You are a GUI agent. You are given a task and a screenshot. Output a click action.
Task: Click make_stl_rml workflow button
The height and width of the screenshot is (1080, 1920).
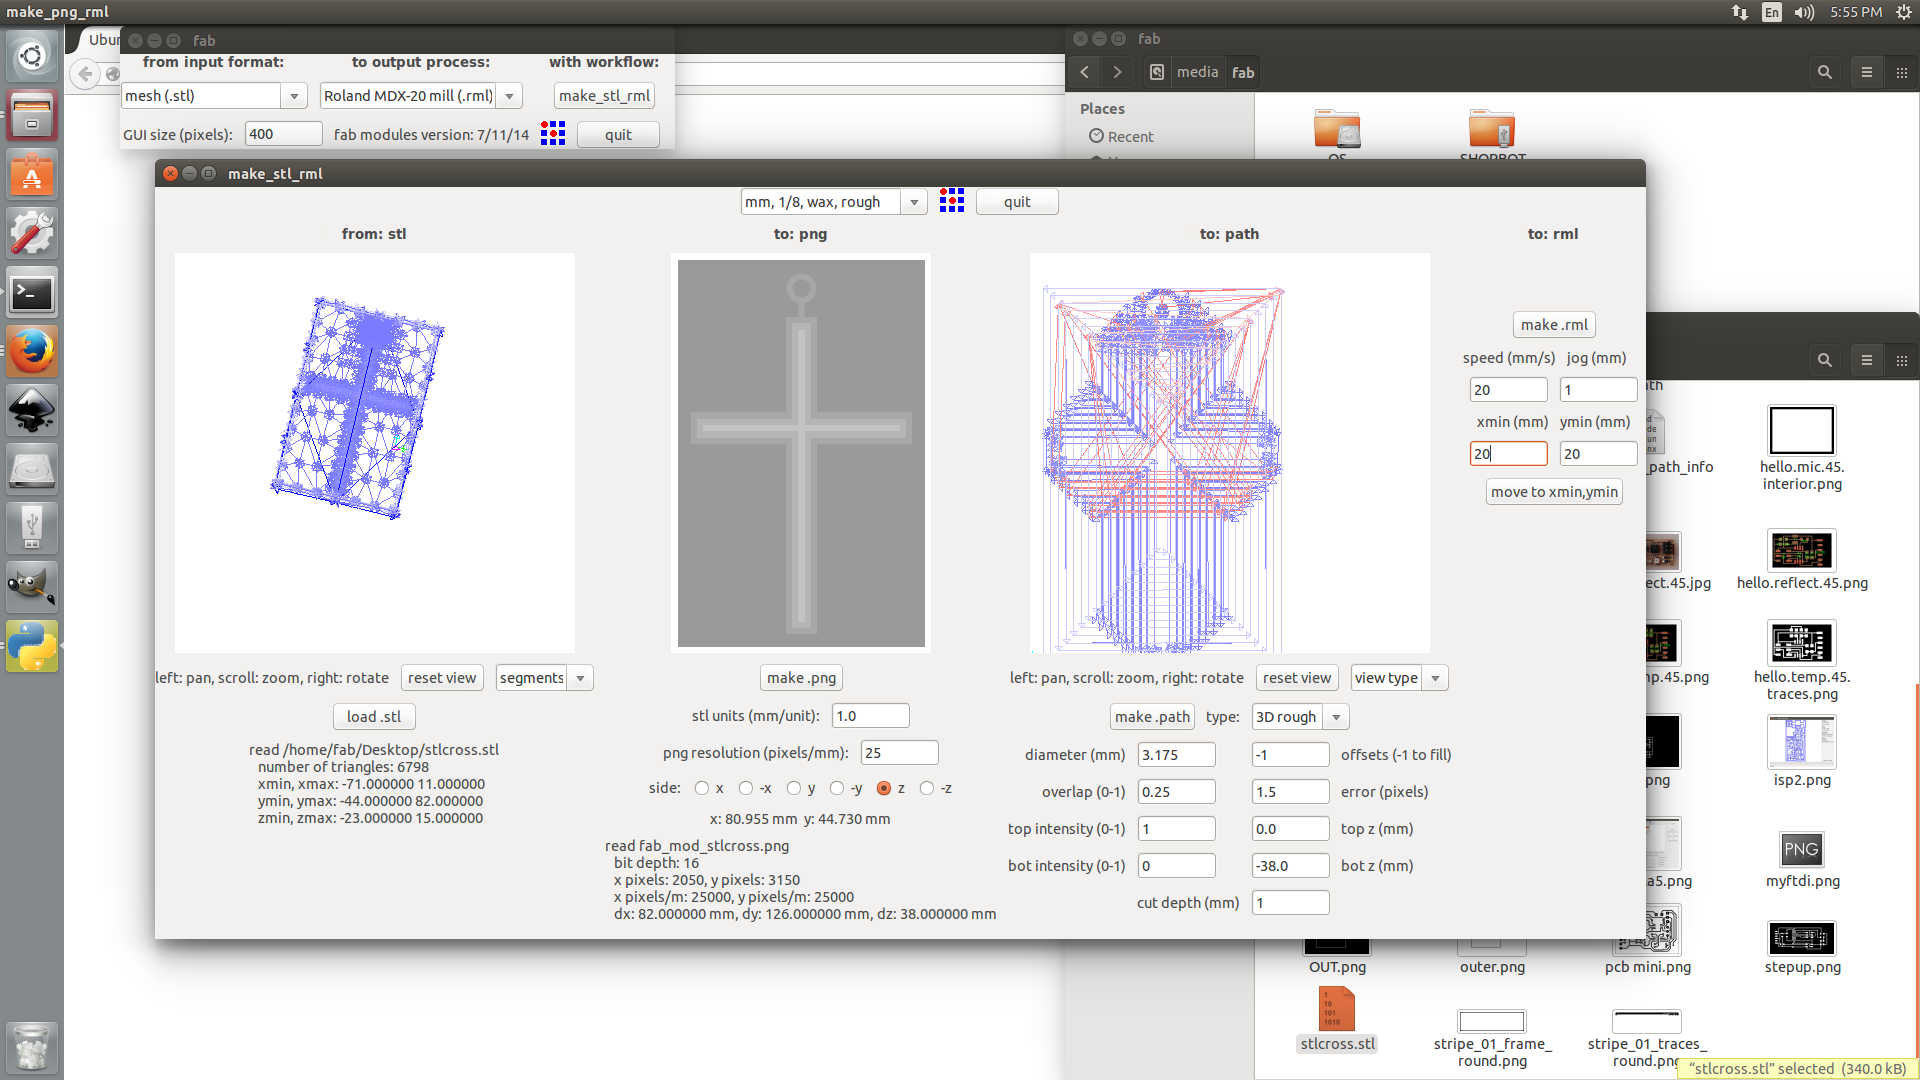[604, 96]
